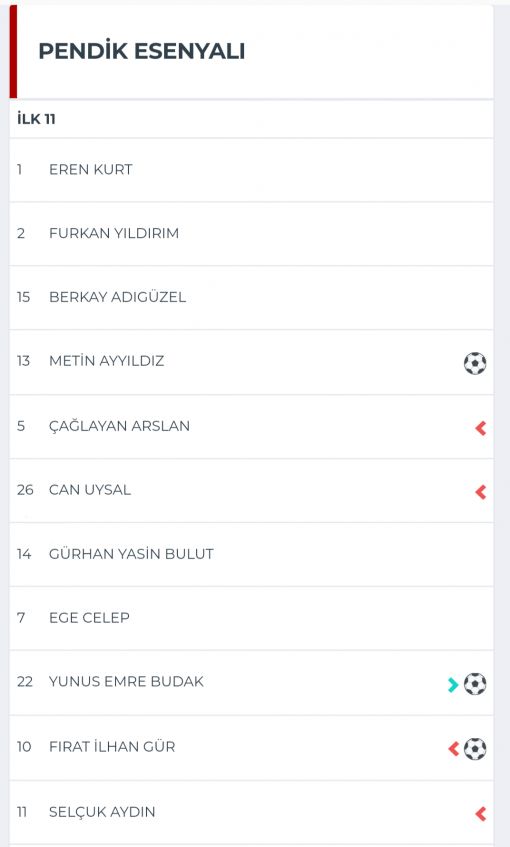The height and width of the screenshot is (847, 510).
Task: Click the name Çağlayan Arslan
Action: coord(119,426)
